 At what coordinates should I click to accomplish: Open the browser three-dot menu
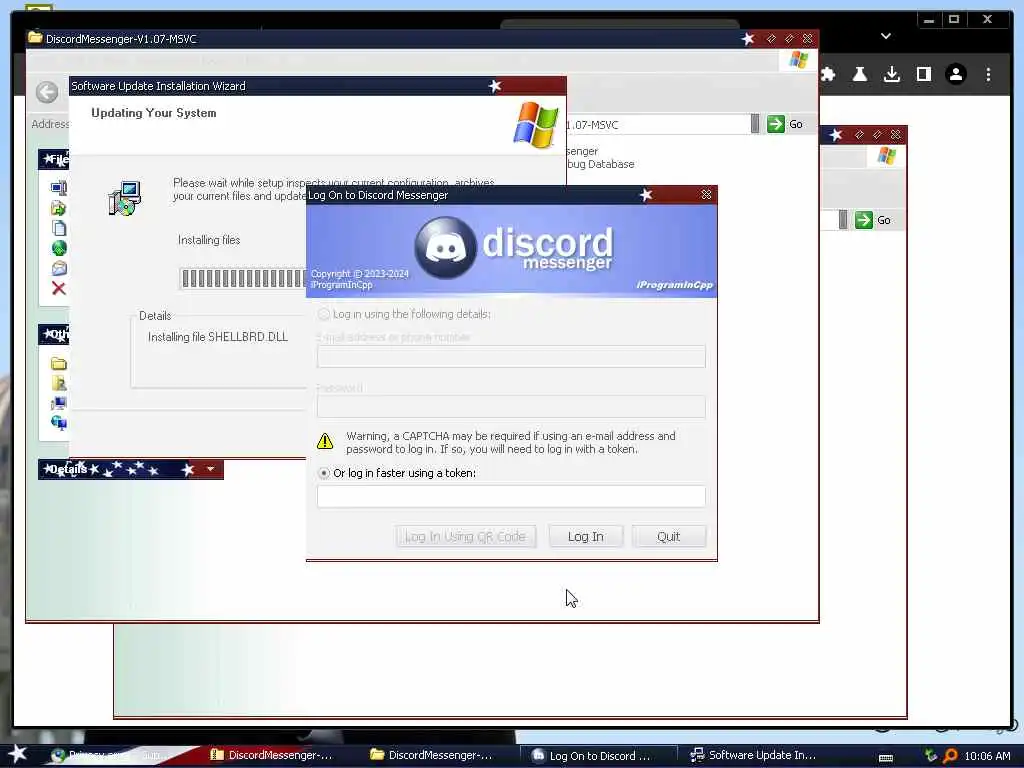988,74
